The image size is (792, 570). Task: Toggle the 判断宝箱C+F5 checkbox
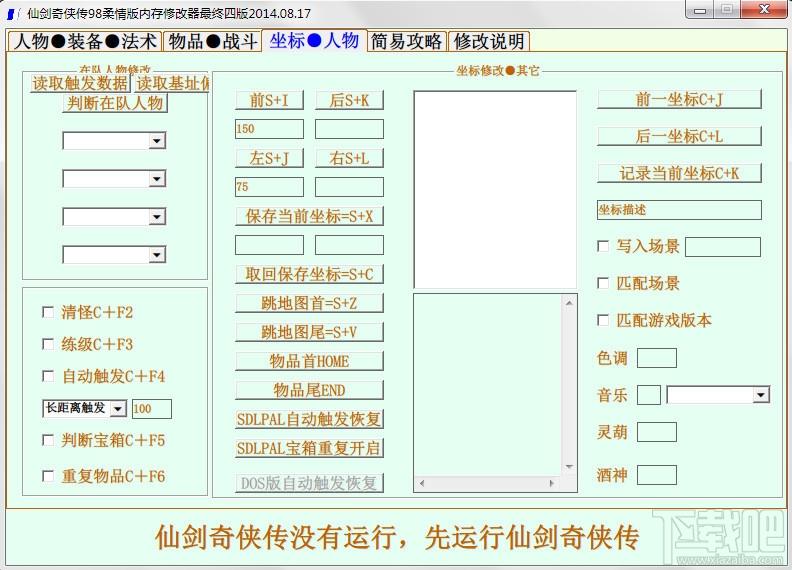[48, 440]
